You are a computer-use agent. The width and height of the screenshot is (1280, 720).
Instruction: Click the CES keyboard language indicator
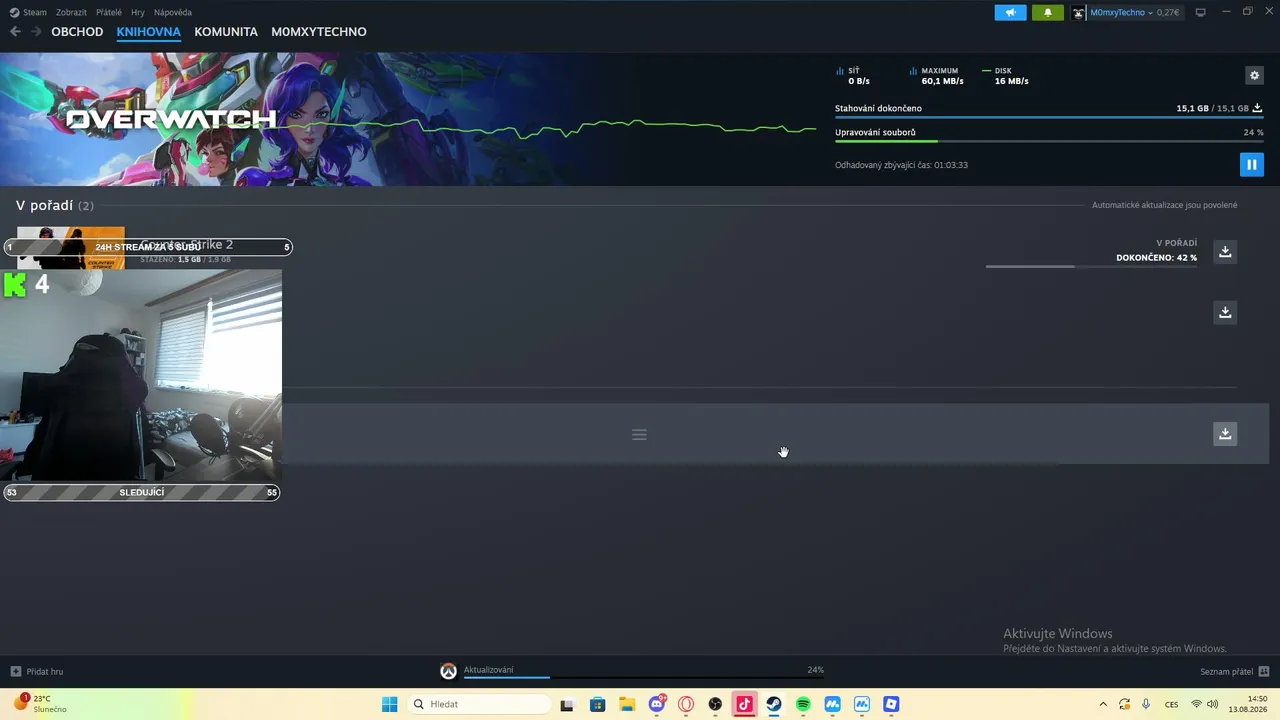[1171, 704]
